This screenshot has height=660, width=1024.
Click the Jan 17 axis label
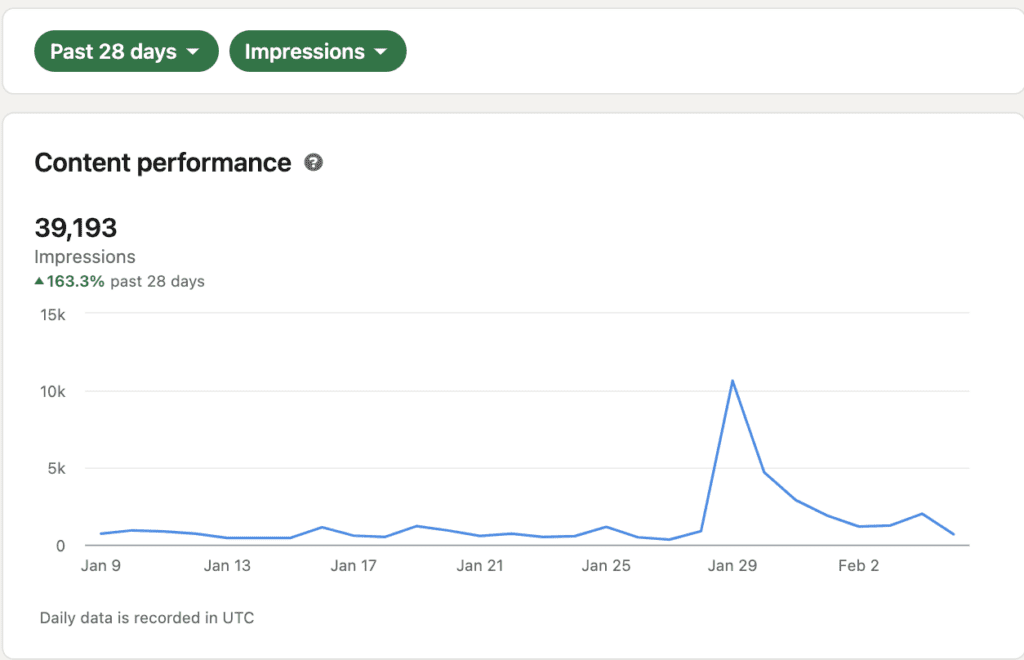coord(353,565)
